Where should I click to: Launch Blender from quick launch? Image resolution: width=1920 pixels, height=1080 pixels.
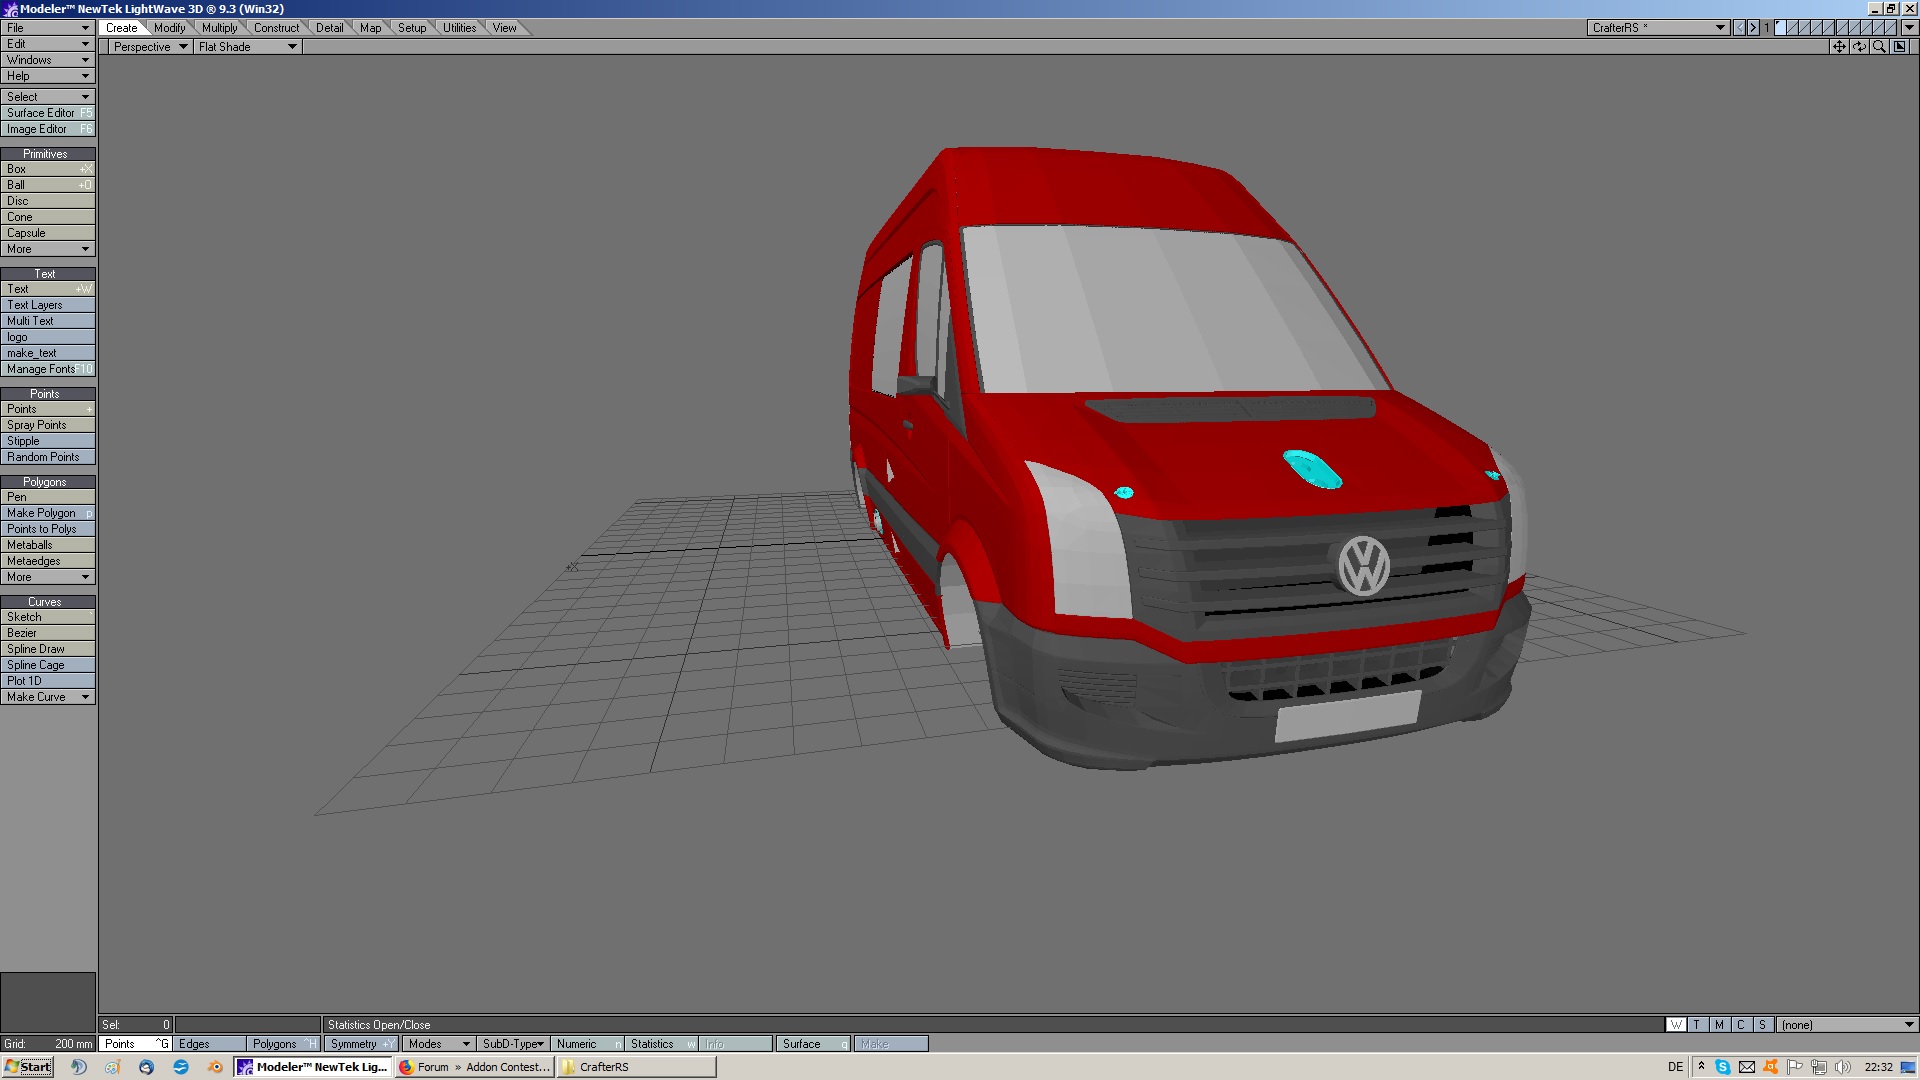coord(215,1067)
